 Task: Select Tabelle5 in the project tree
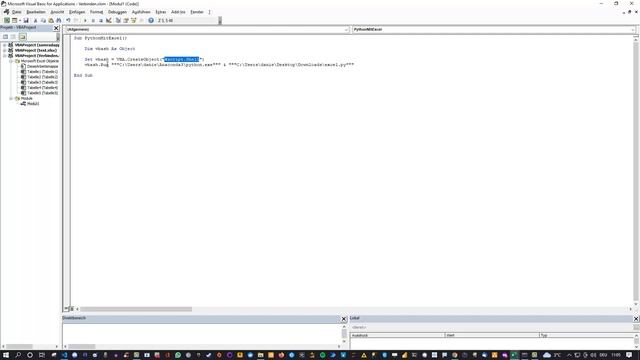coord(42,93)
